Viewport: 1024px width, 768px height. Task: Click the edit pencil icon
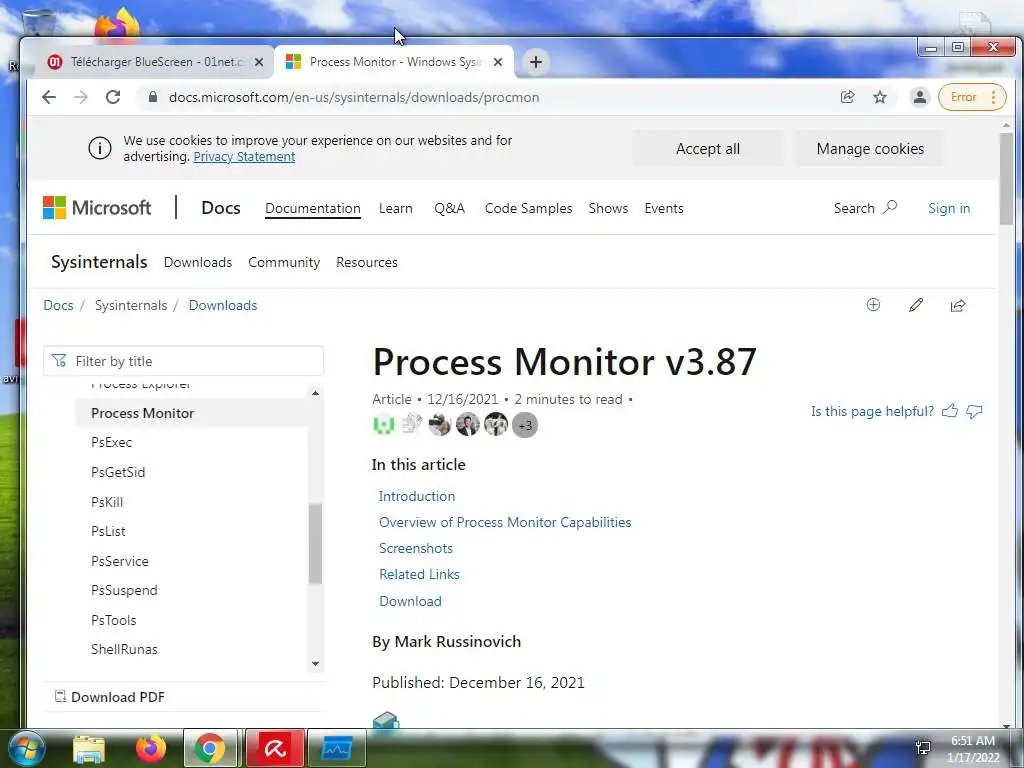916,305
